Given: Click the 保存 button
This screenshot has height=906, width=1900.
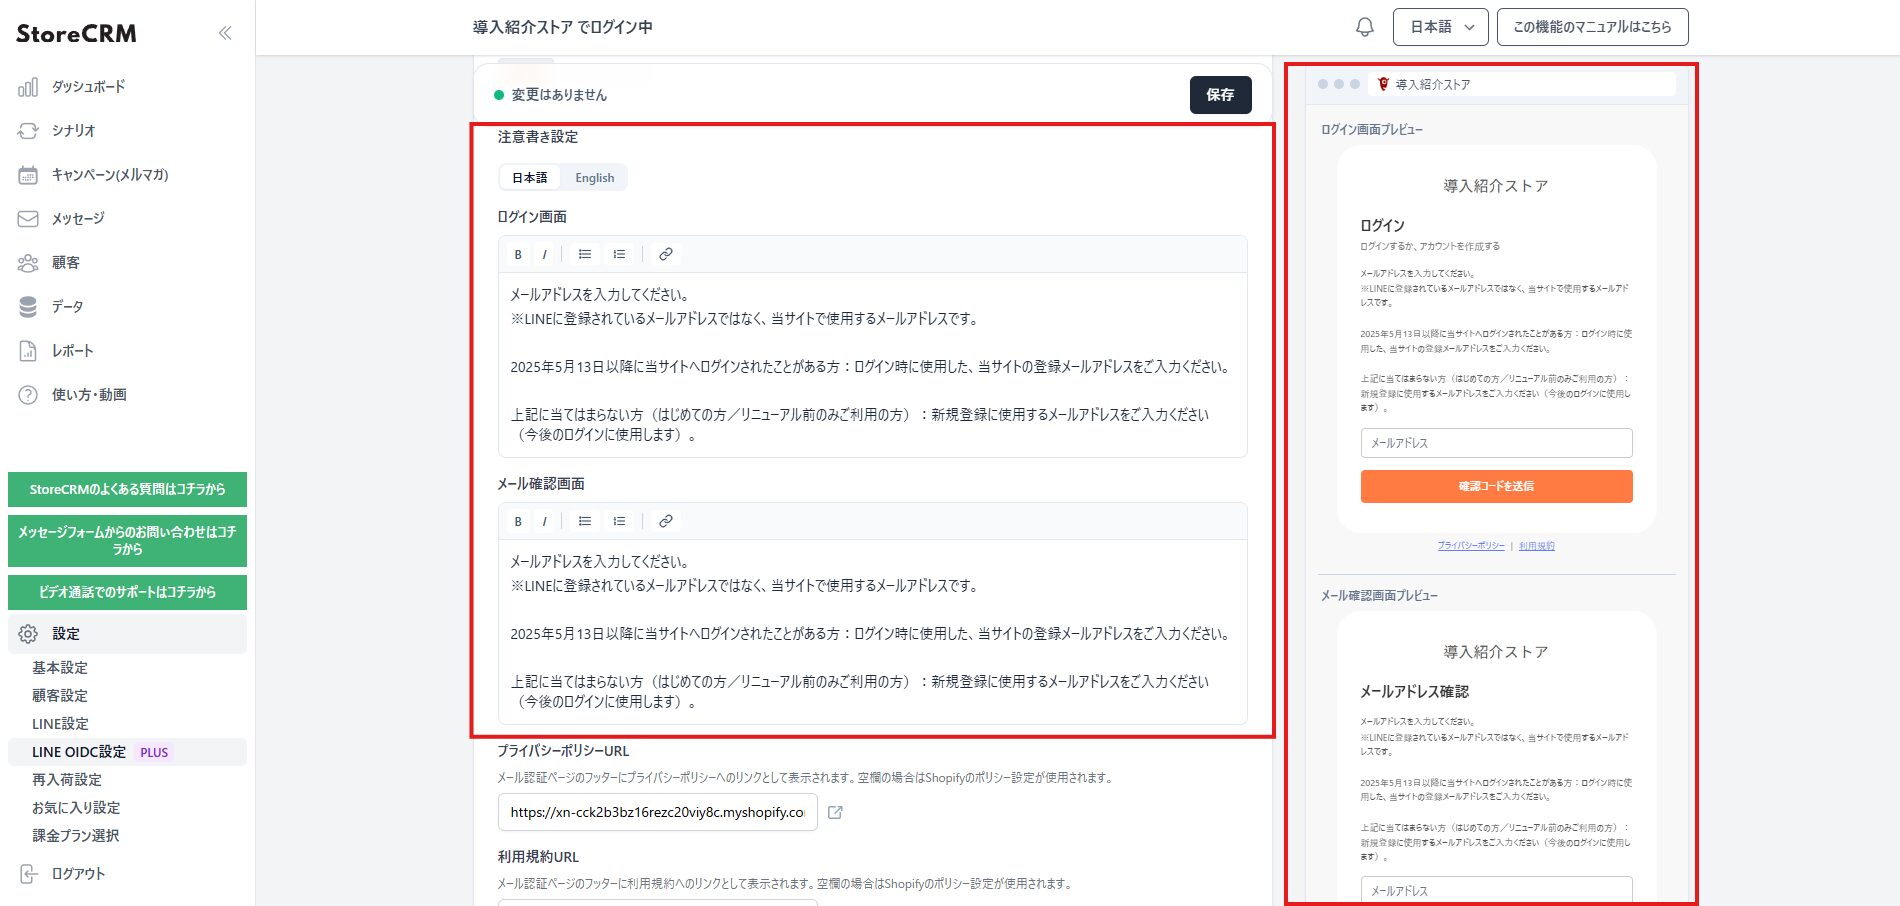Looking at the screenshot, I should click(x=1220, y=95).
